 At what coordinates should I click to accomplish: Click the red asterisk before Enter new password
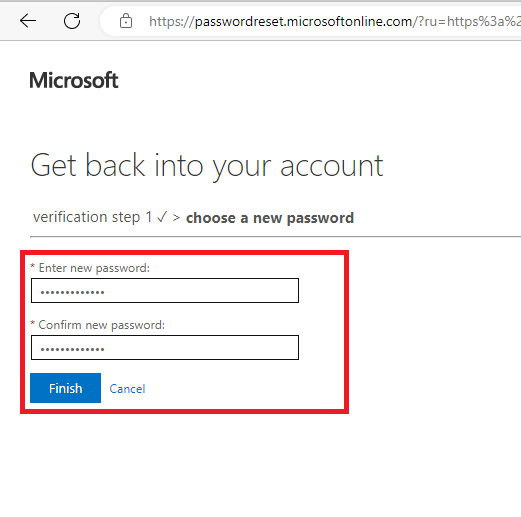coord(32,266)
